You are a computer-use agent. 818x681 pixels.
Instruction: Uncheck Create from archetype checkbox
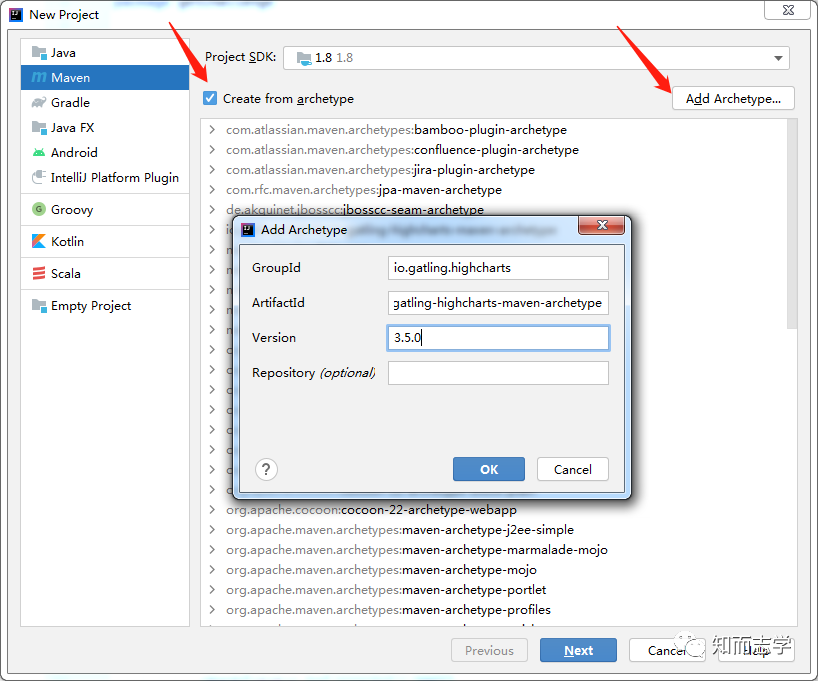[x=210, y=98]
